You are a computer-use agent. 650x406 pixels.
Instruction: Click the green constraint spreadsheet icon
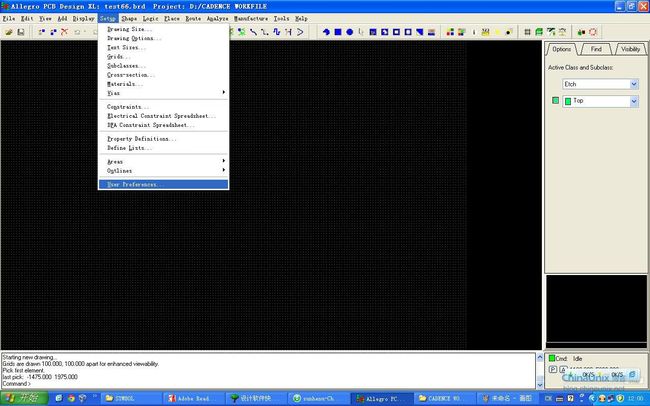pyautogui.click(x=539, y=32)
